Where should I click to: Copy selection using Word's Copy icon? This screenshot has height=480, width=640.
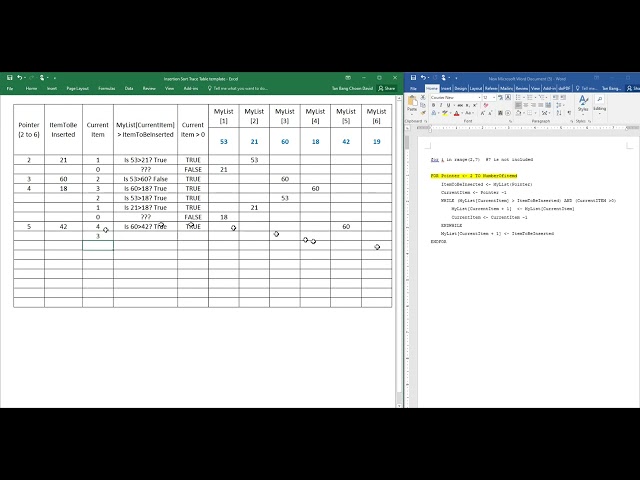pyautogui.click(x=423, y=105)
